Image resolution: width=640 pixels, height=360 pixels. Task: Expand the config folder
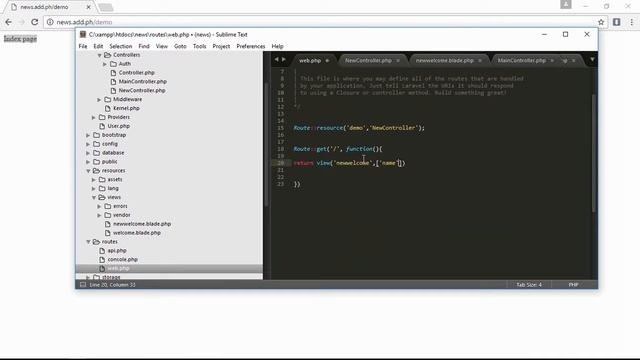pos(88,144)
